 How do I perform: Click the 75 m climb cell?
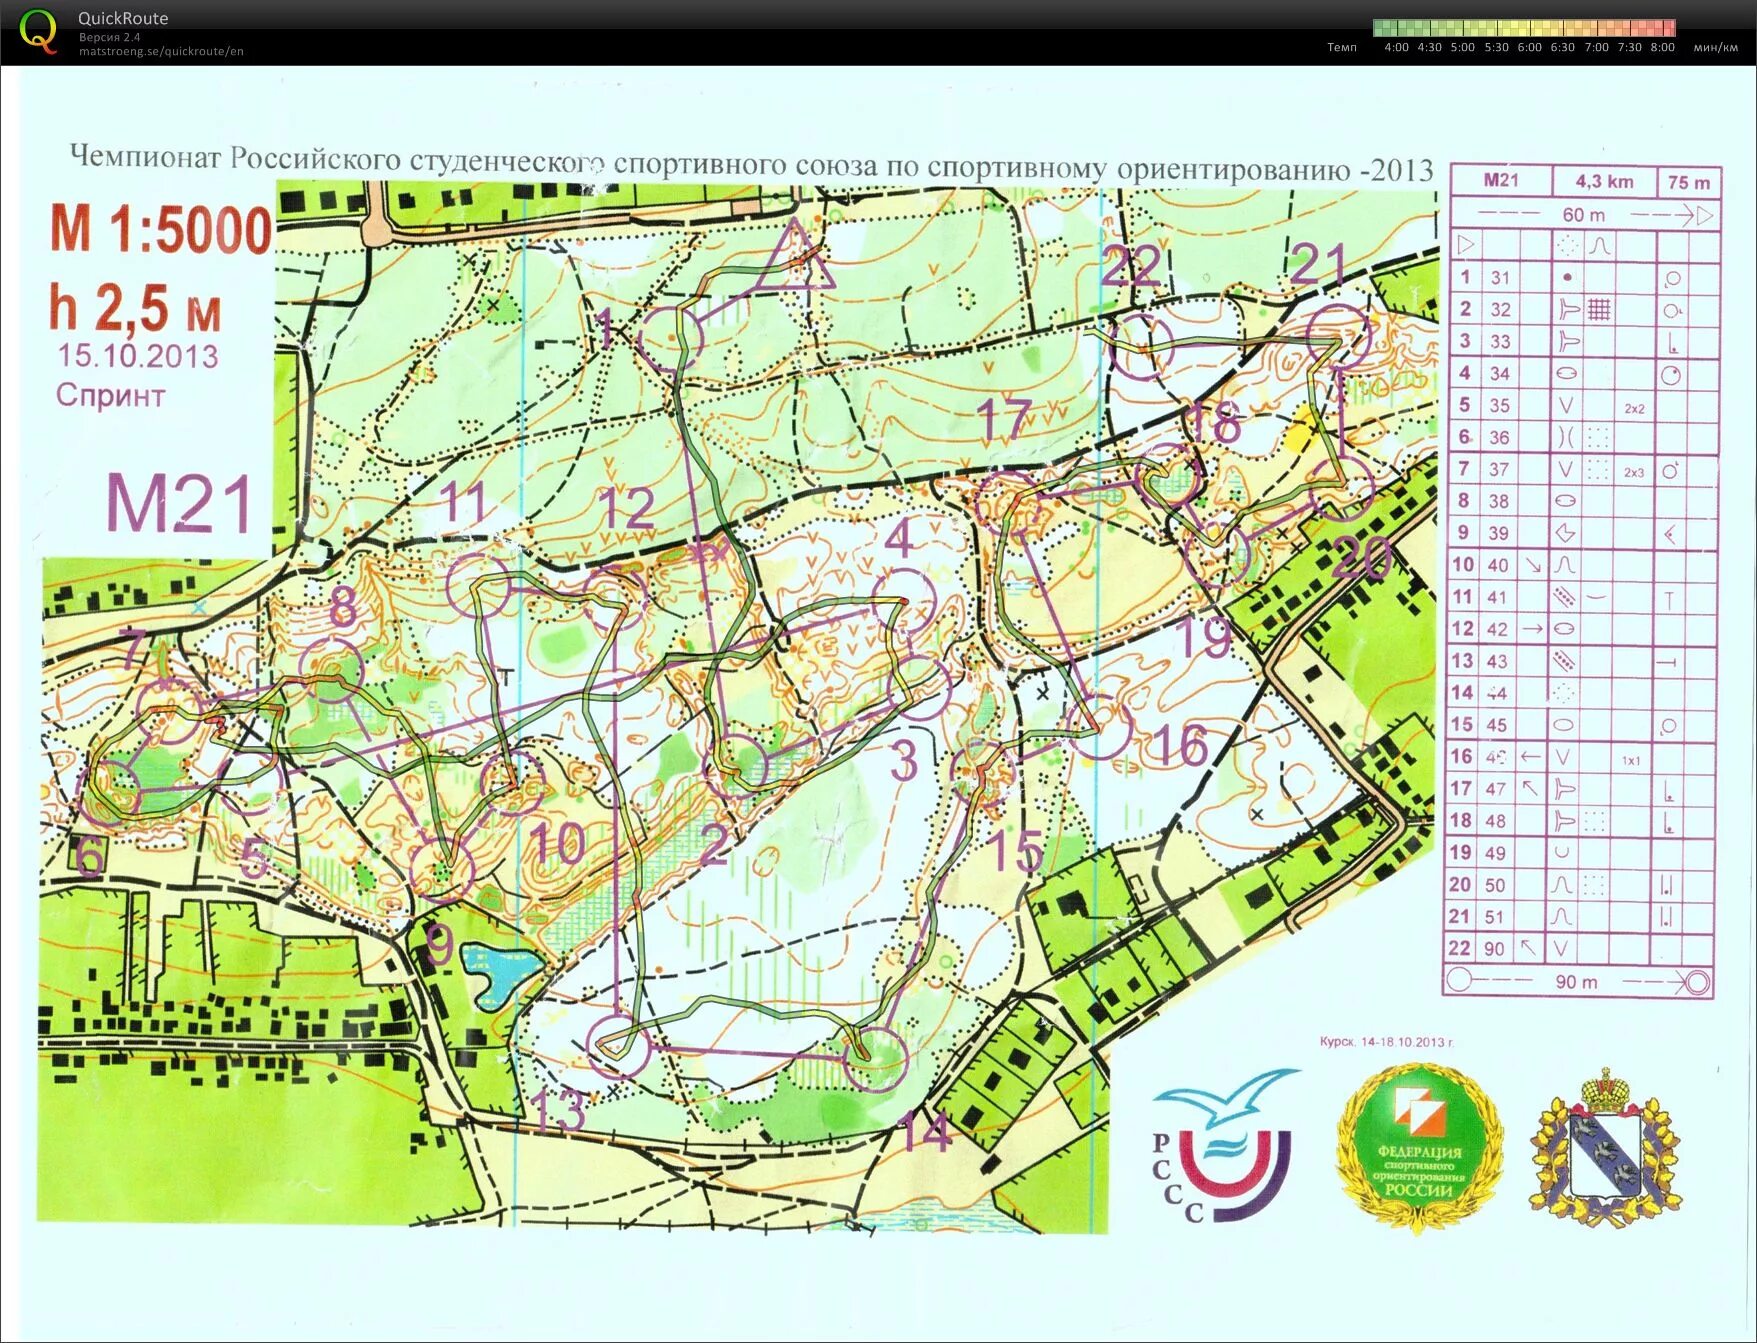[1689, 182]
